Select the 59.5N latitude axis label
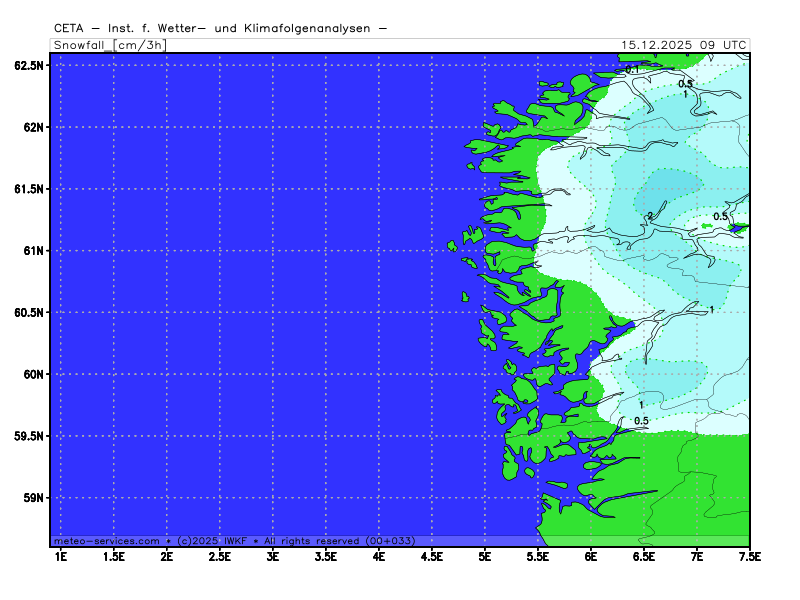800x600 pixels. point(29,436)
